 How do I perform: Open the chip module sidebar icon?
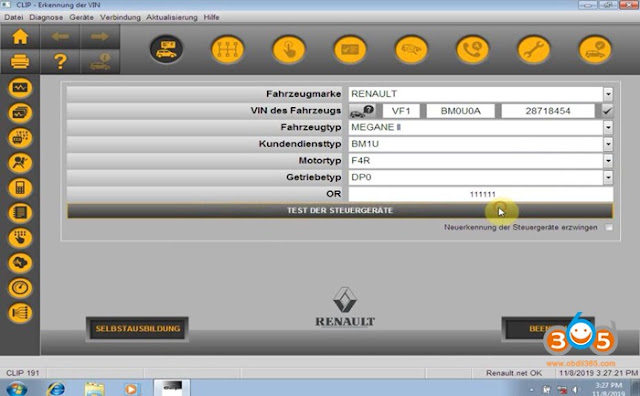pos(20,213)
